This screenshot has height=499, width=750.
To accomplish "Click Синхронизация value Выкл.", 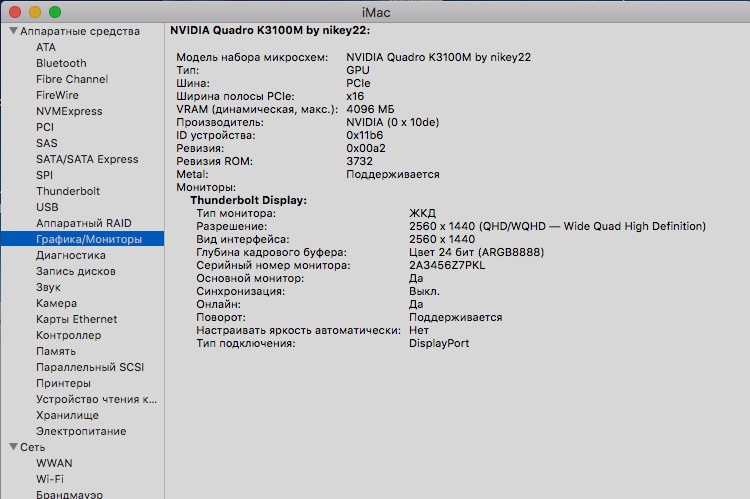I will [x=424, y=291].
